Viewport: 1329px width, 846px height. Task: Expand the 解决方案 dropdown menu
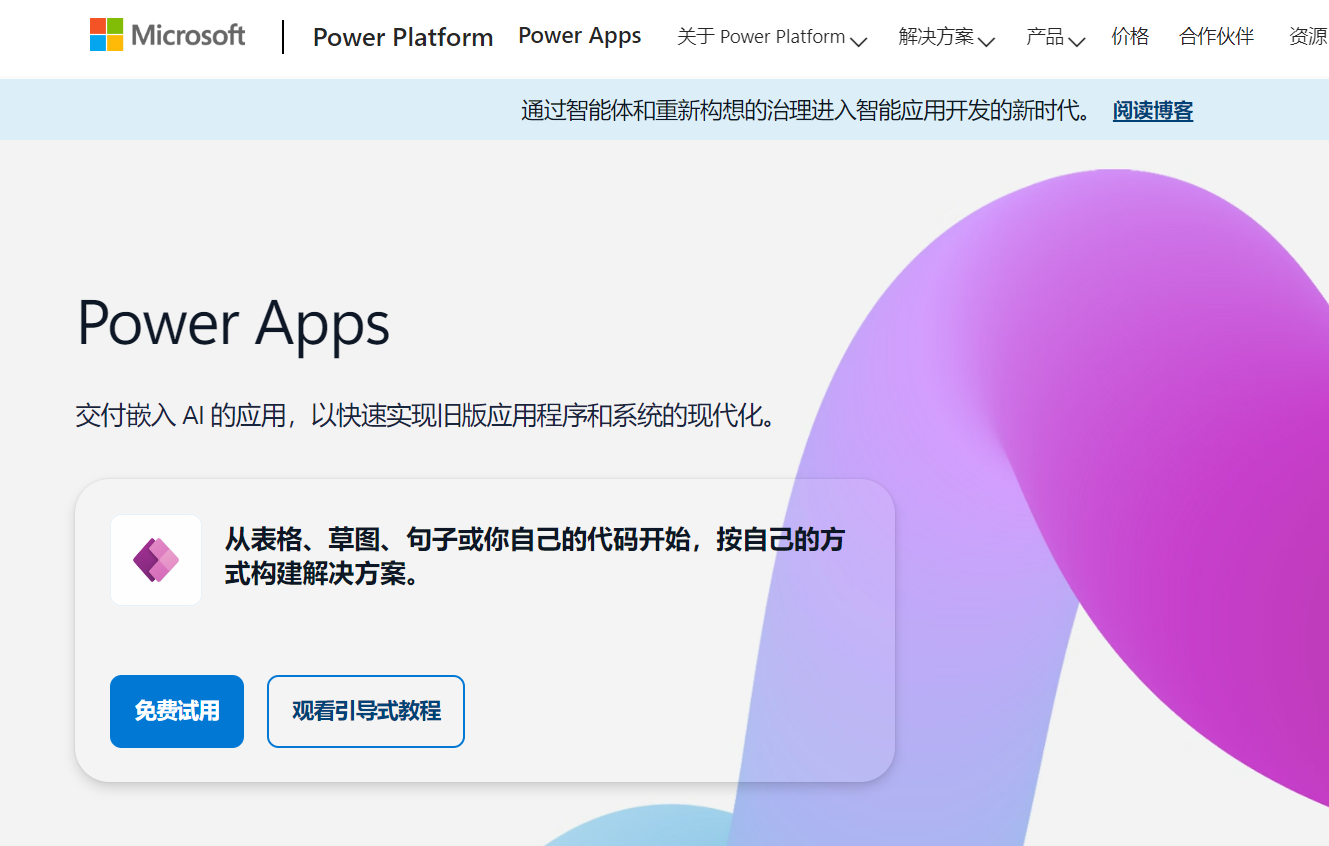946,37
